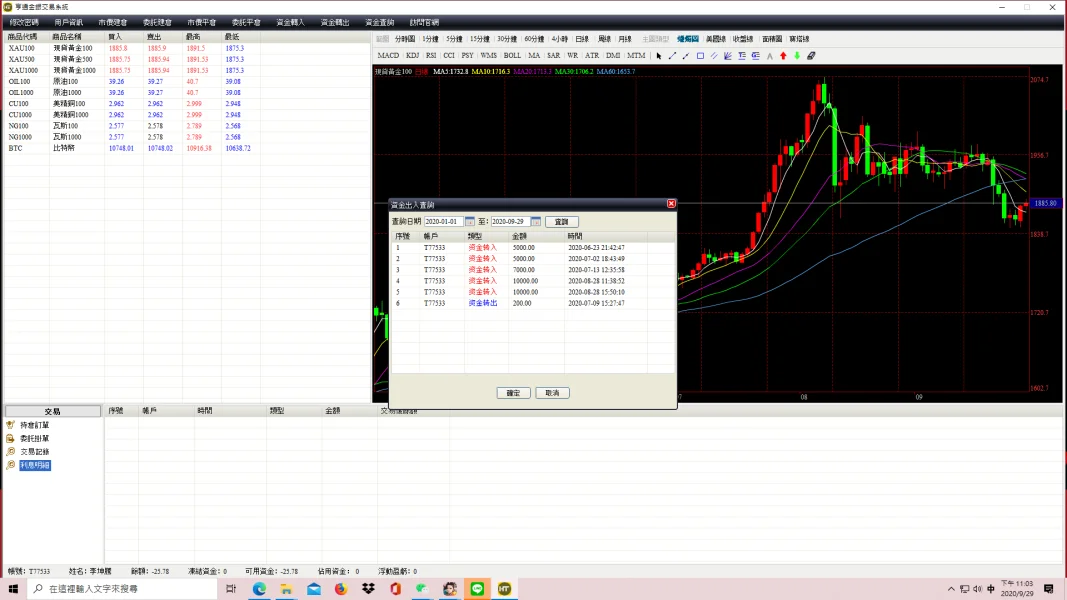
Task: Select the arrow cursor tool in chart toolbar
Action: coord(658,56)
